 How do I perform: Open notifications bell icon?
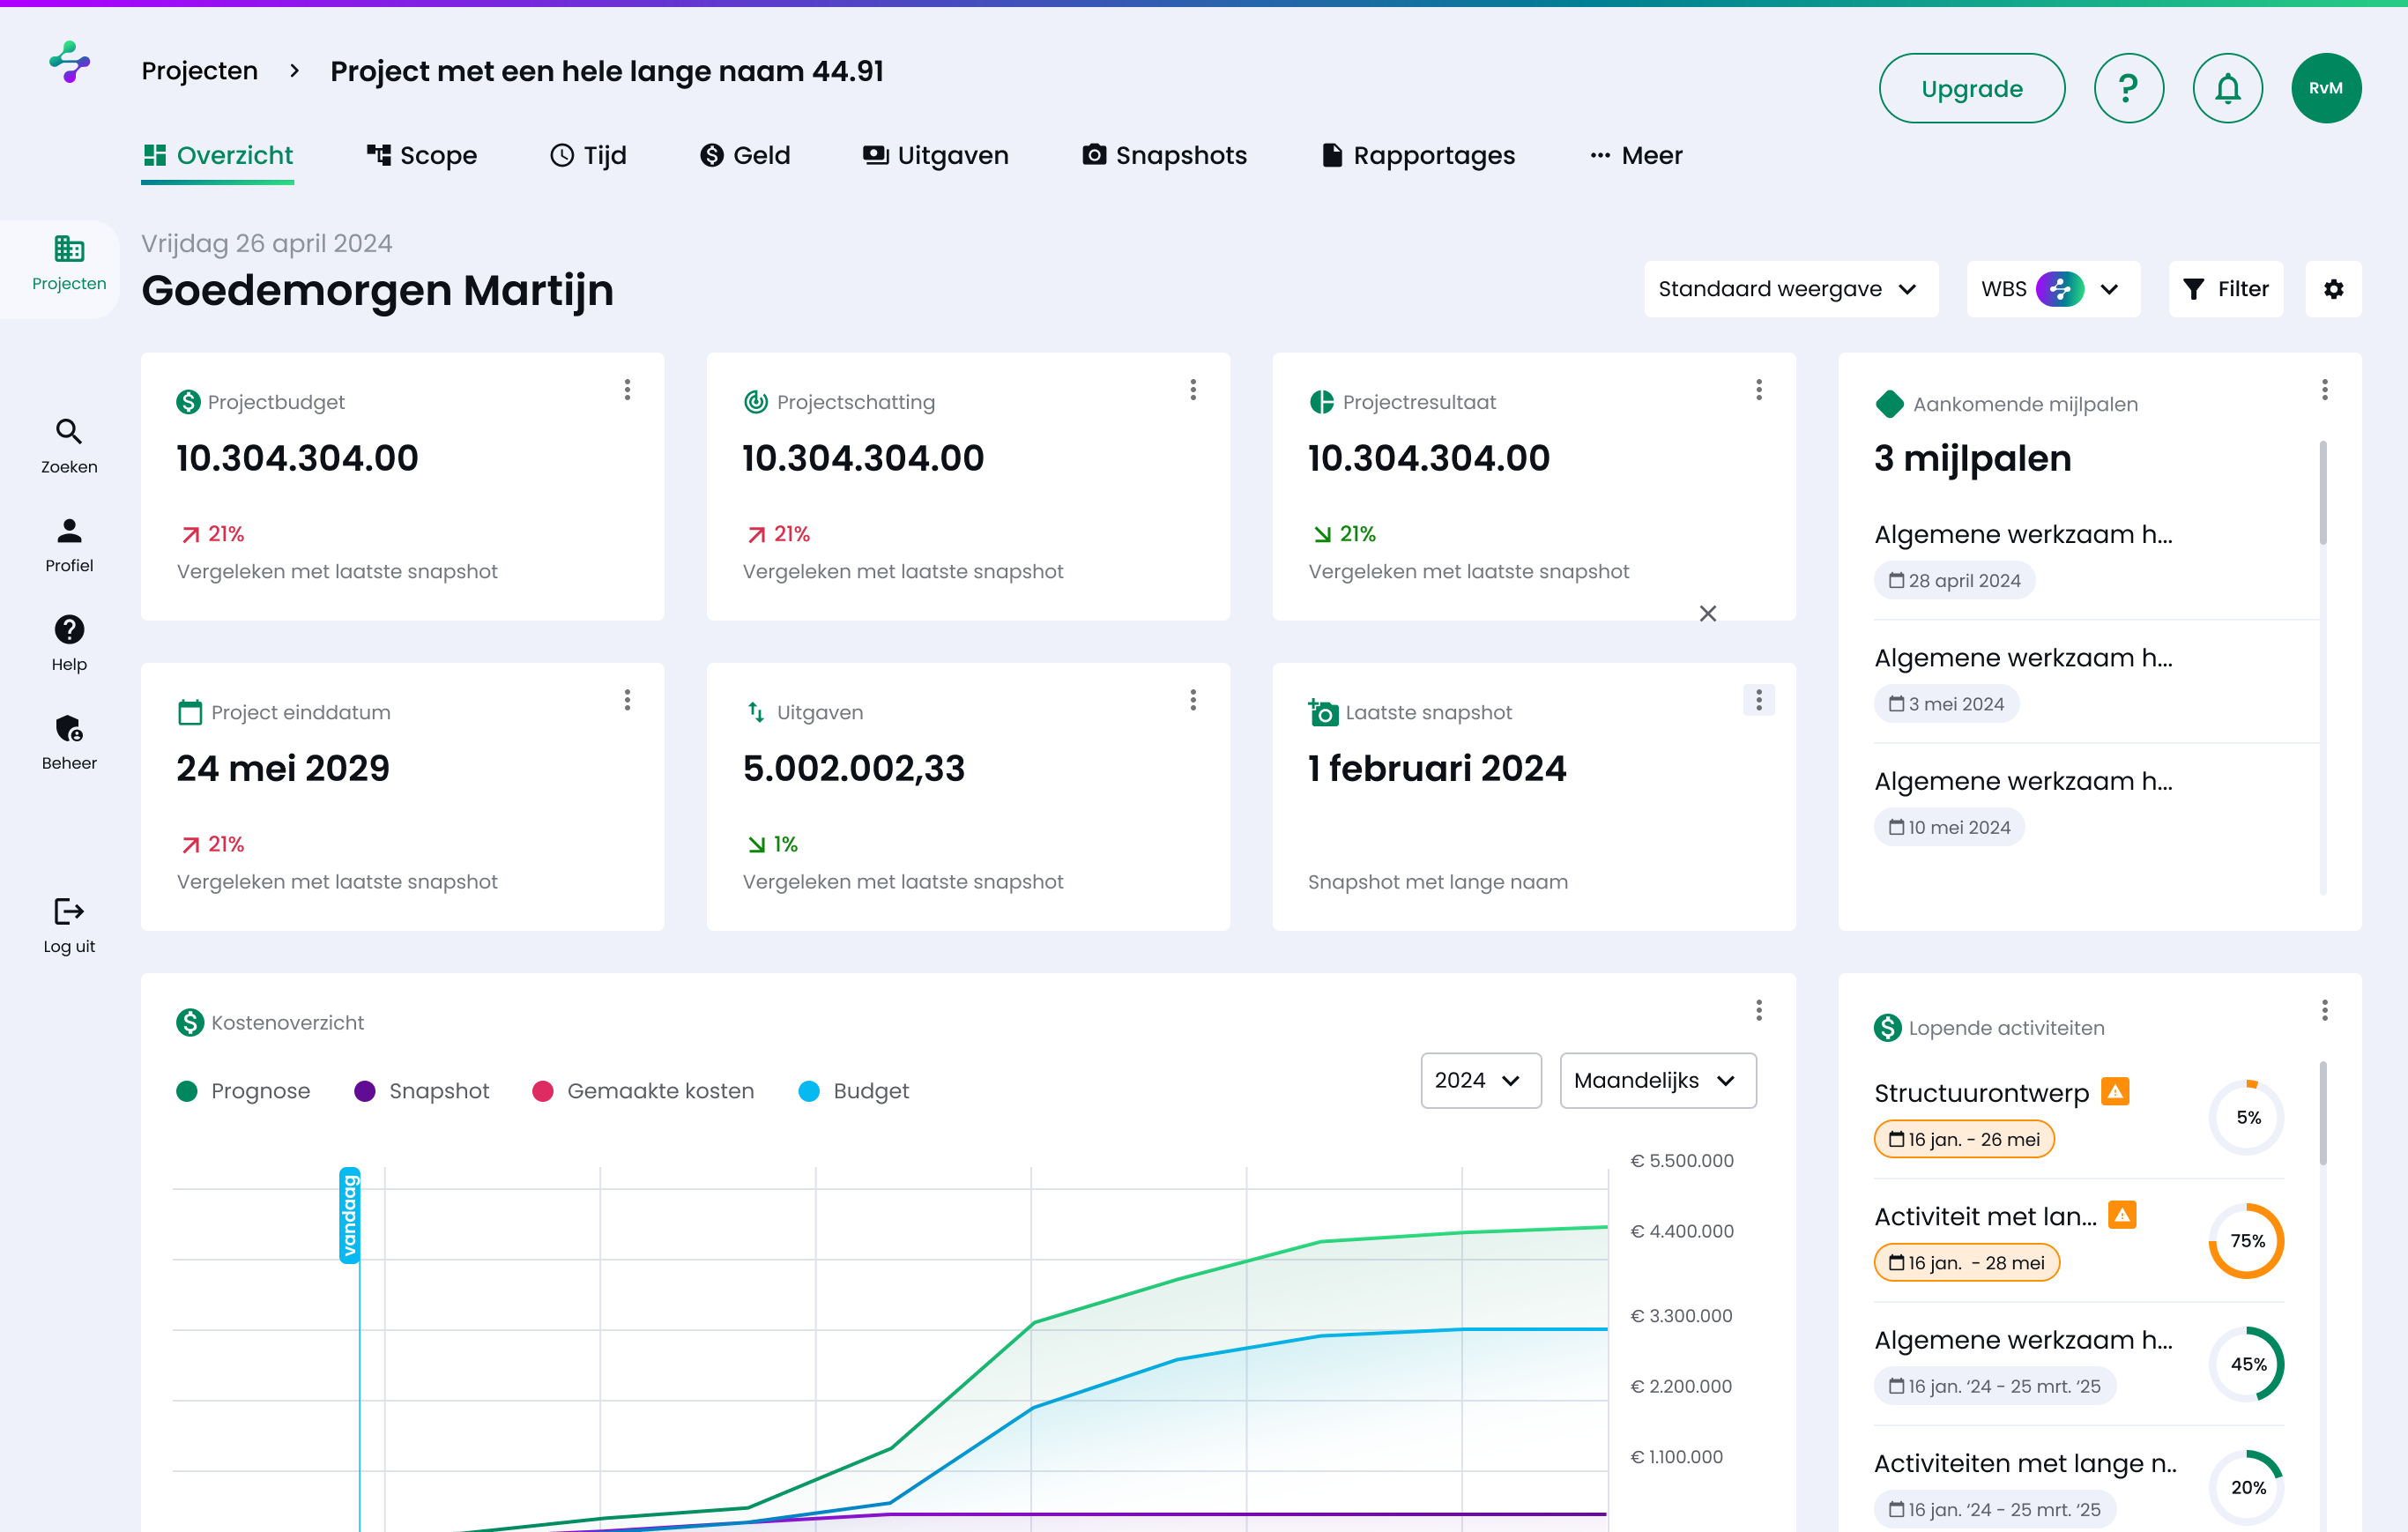[2227, 88]
